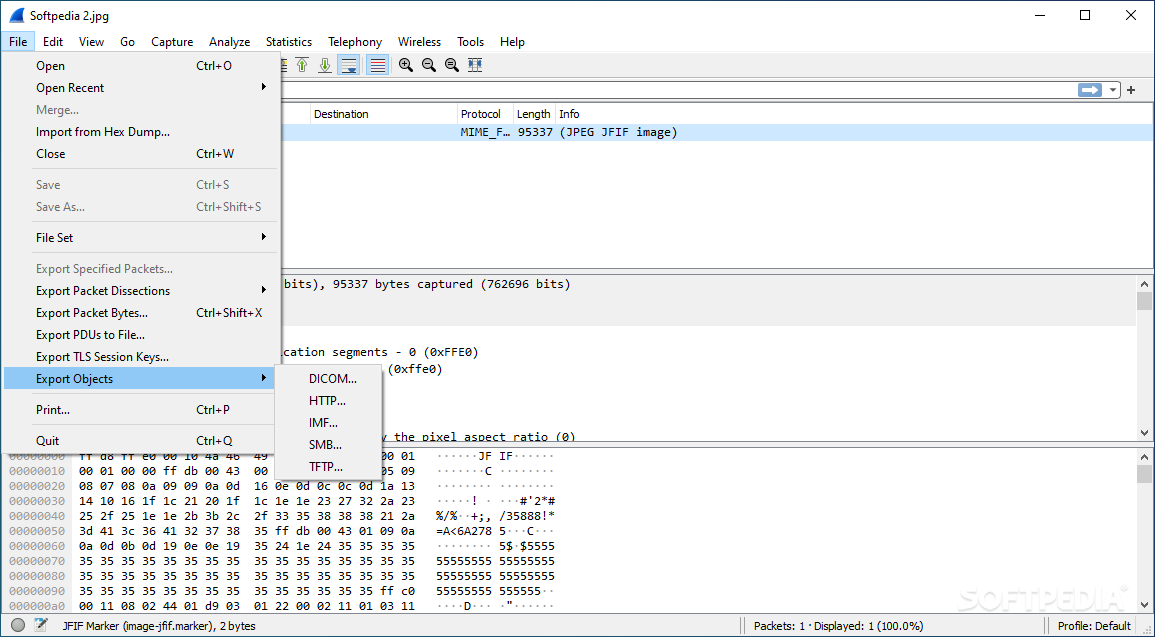1155x637 pixels.
Task: Toggle colorize packet list icon
Action: 377,65
